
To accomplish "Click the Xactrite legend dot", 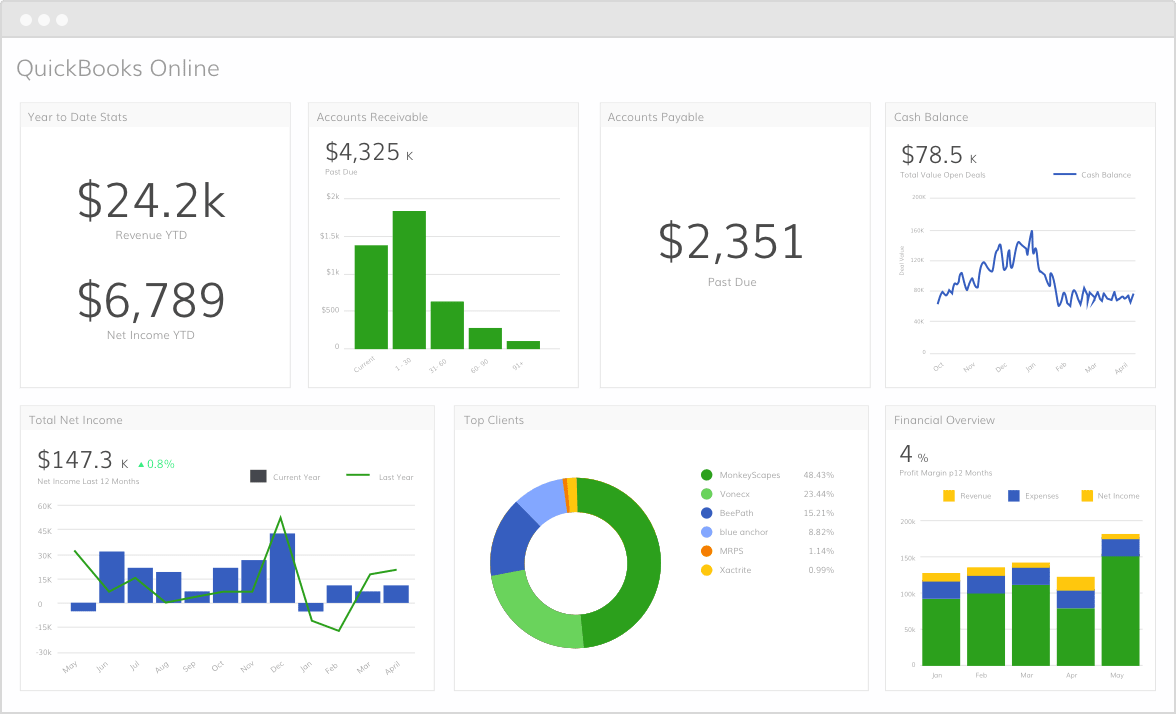I will 705,569.
